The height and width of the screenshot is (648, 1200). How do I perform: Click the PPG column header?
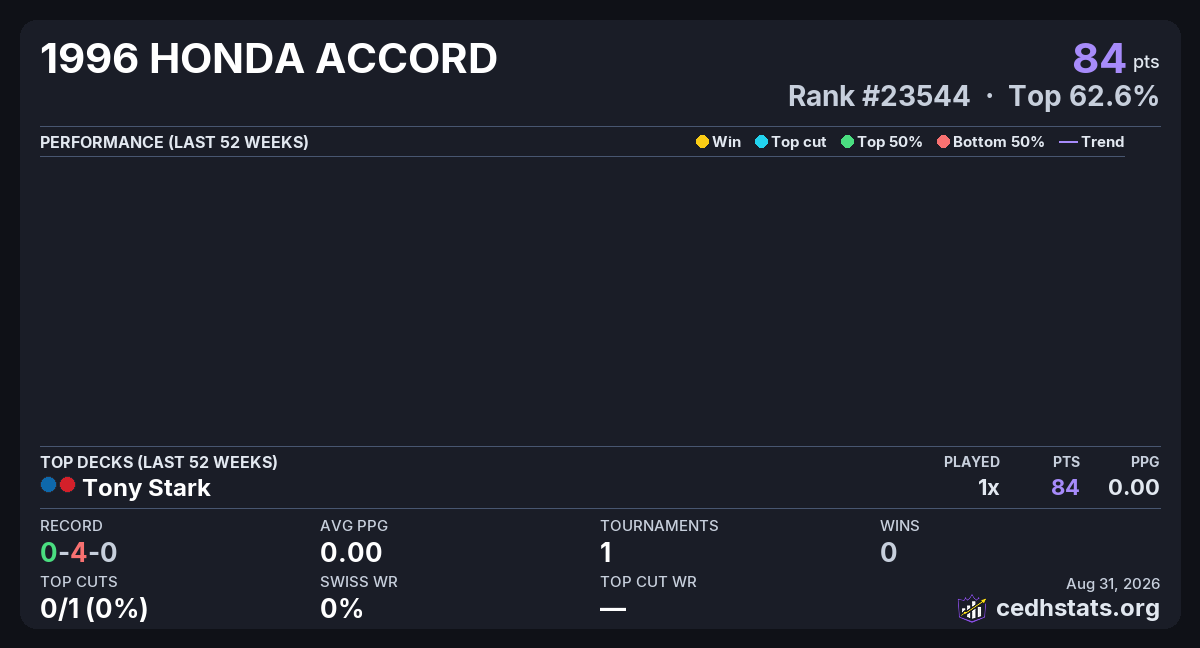pyautogui.click(x=1145, y=462)
